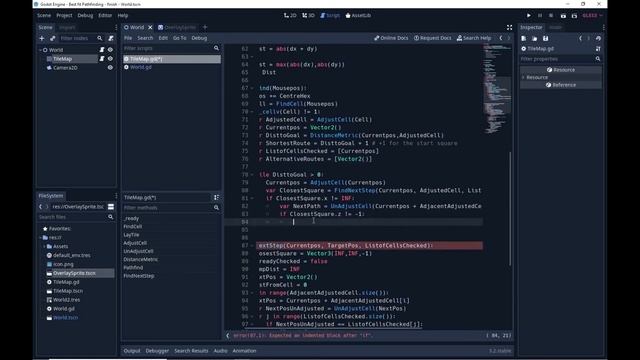Open the Scene menu

click(x=44, y=16)
